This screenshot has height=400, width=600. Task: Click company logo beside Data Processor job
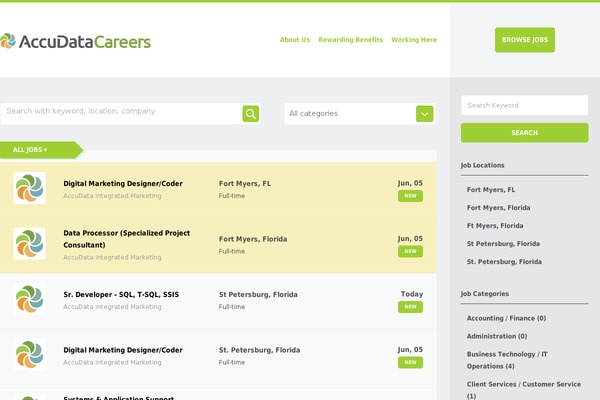(29, 243)
